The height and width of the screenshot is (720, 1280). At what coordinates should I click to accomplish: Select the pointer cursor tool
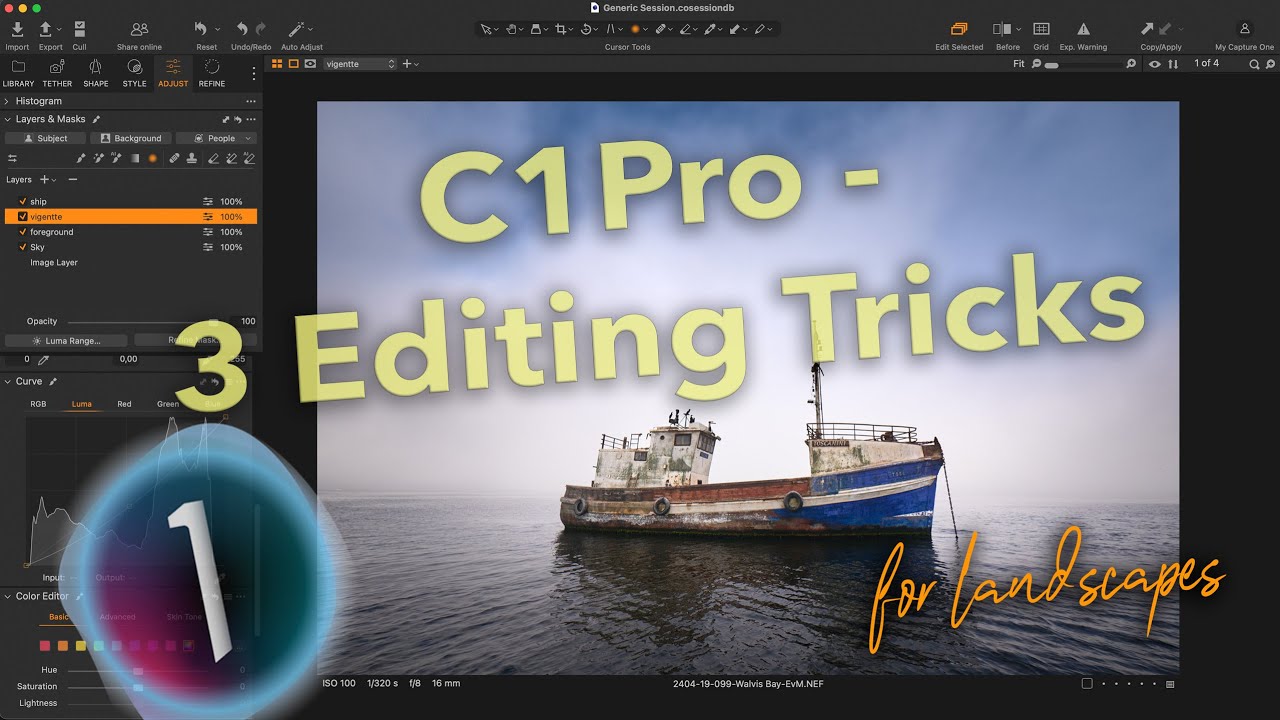pyautogui.click(x=485, y=30)
